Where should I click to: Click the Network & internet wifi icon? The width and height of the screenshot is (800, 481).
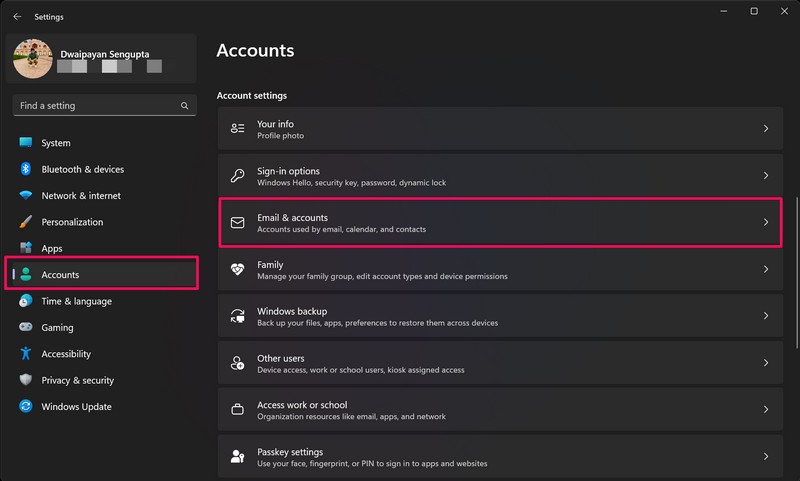25,196
